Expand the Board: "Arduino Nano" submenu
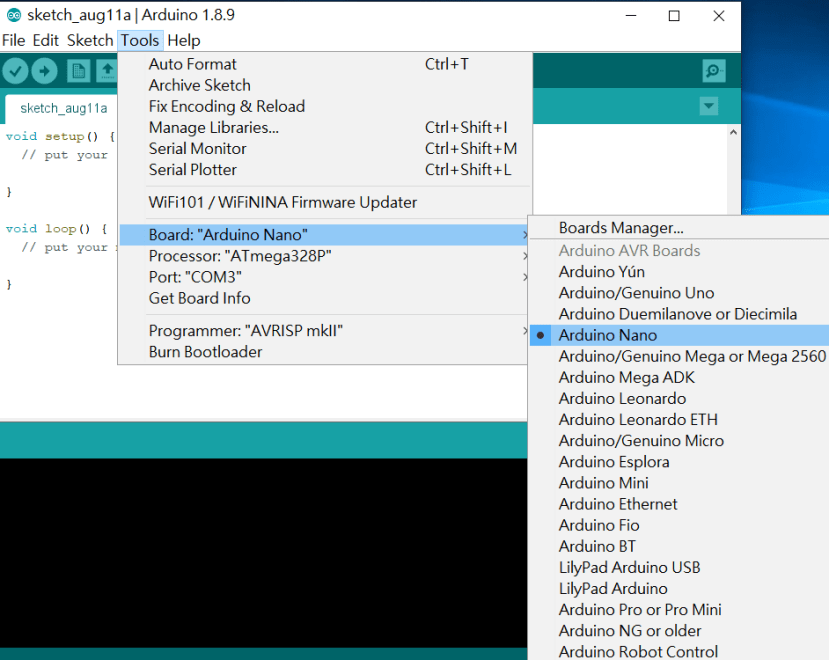The height and width of the screenshot is (660, 829). click(325, 235)
